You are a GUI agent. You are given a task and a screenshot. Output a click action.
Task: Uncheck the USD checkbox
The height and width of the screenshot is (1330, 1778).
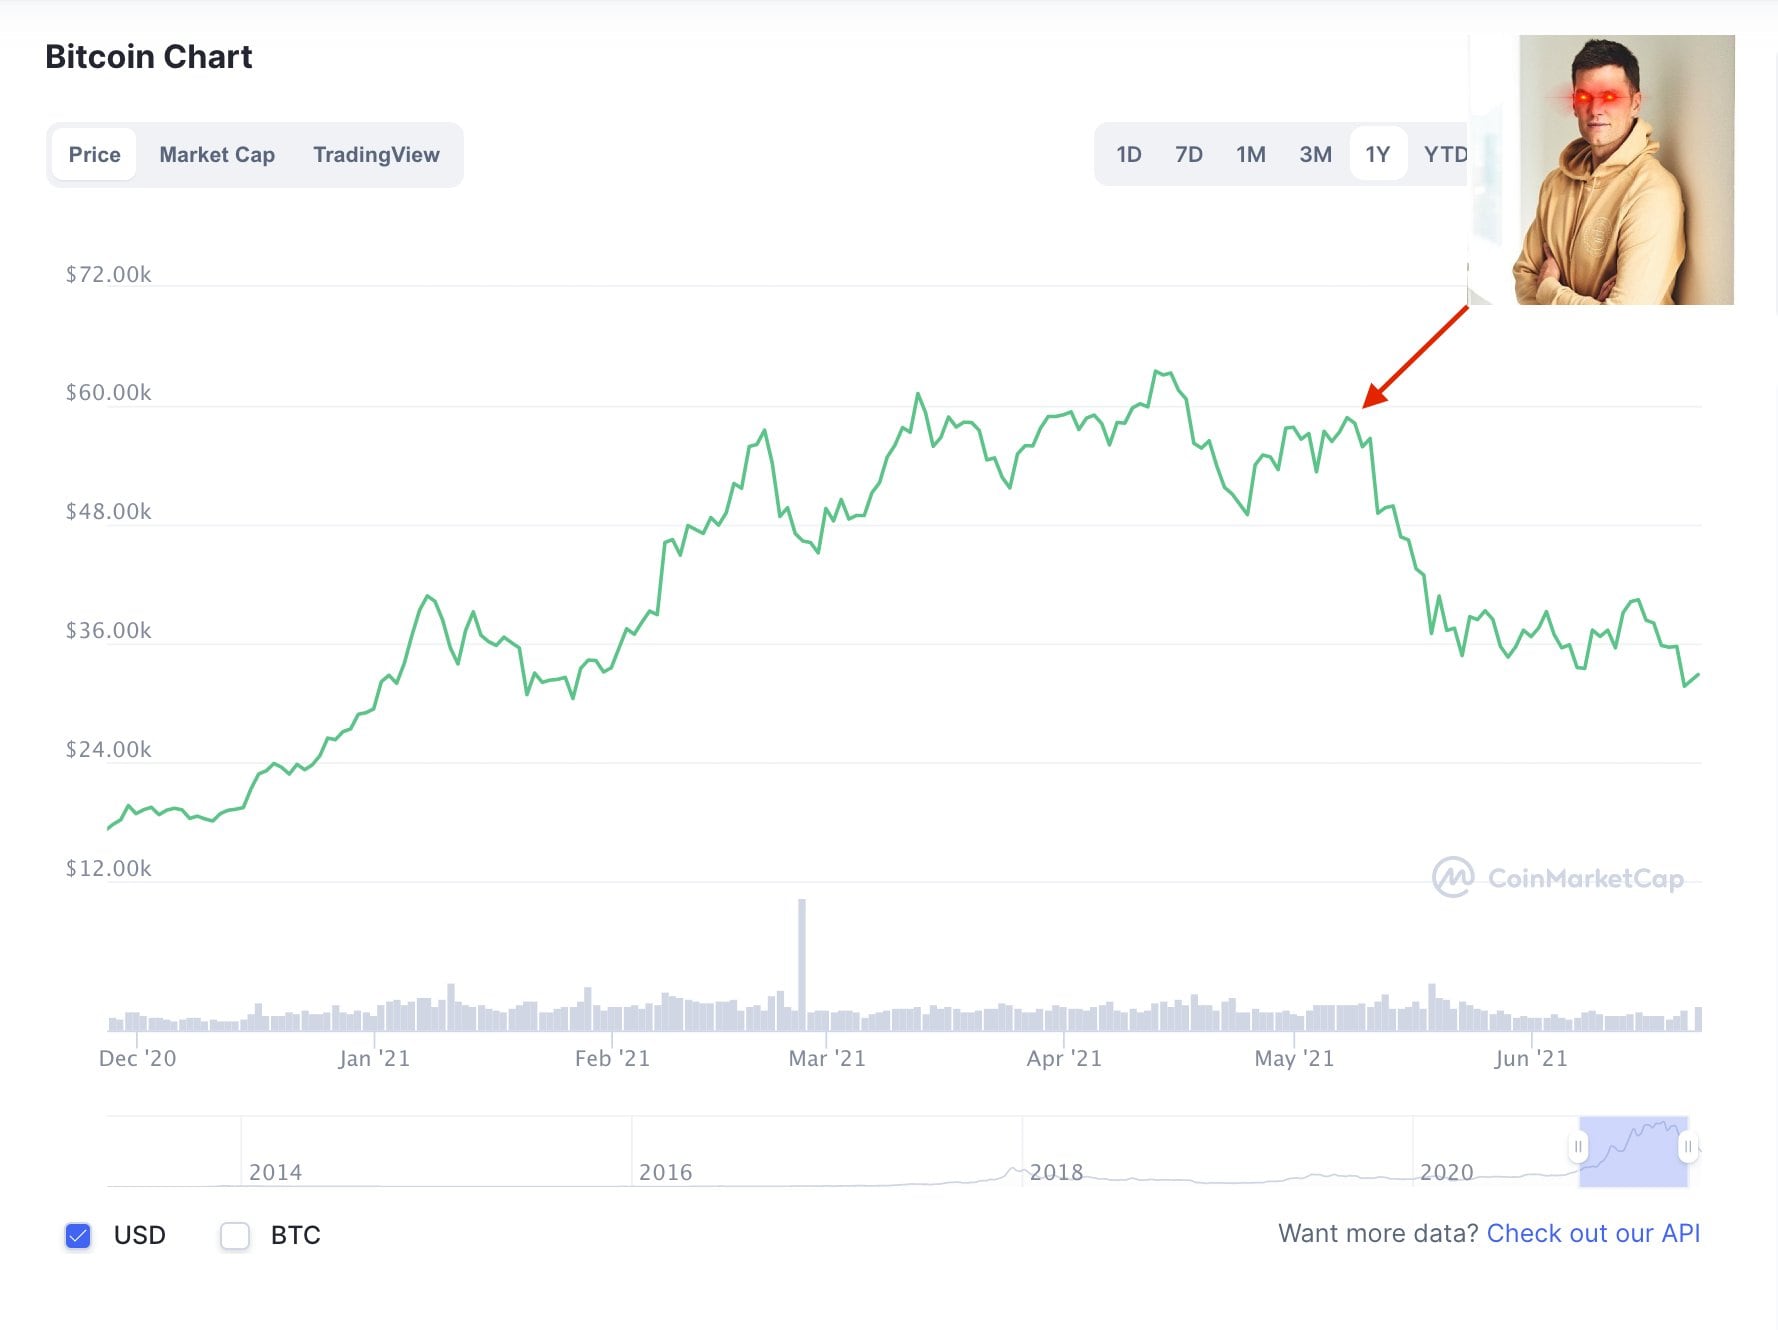click(x=78, y=1235)
